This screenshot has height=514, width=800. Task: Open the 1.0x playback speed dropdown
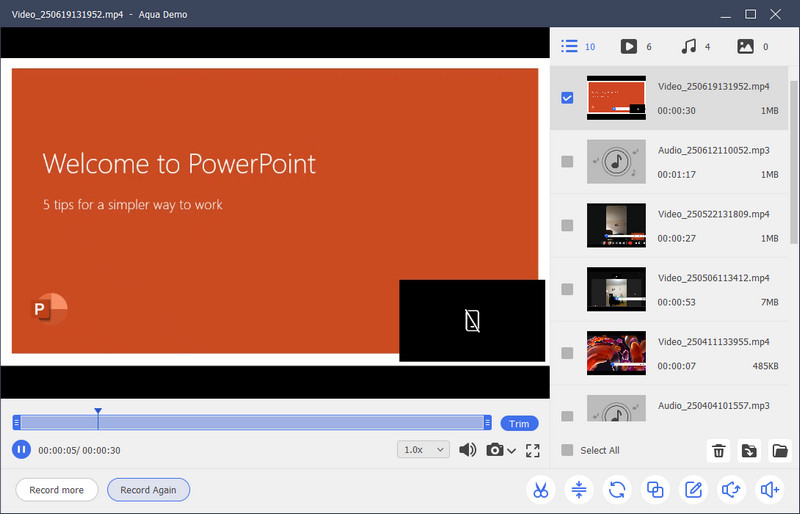(423, 450)
